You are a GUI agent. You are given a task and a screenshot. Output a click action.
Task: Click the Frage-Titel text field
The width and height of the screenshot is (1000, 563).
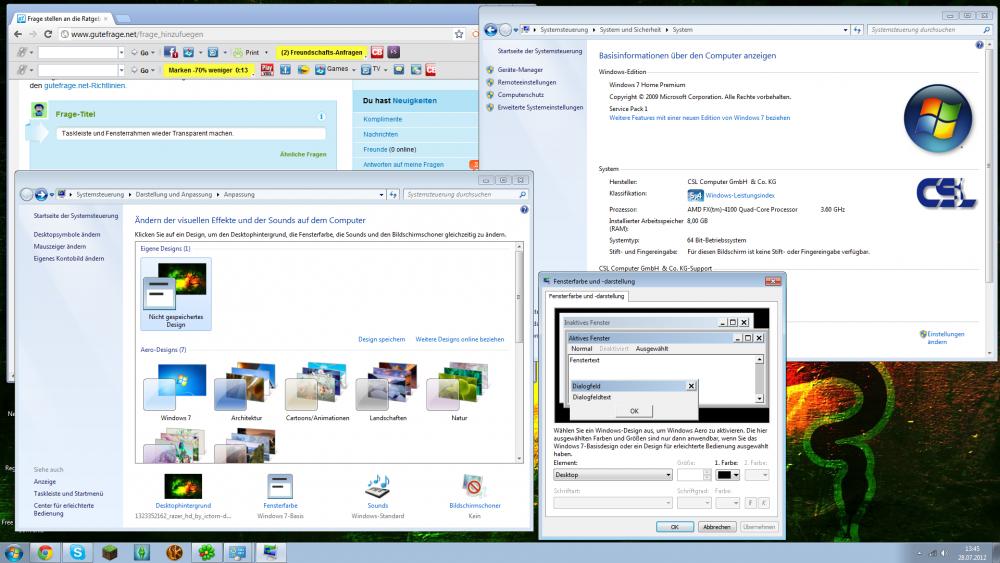click(x=191, y=133)
